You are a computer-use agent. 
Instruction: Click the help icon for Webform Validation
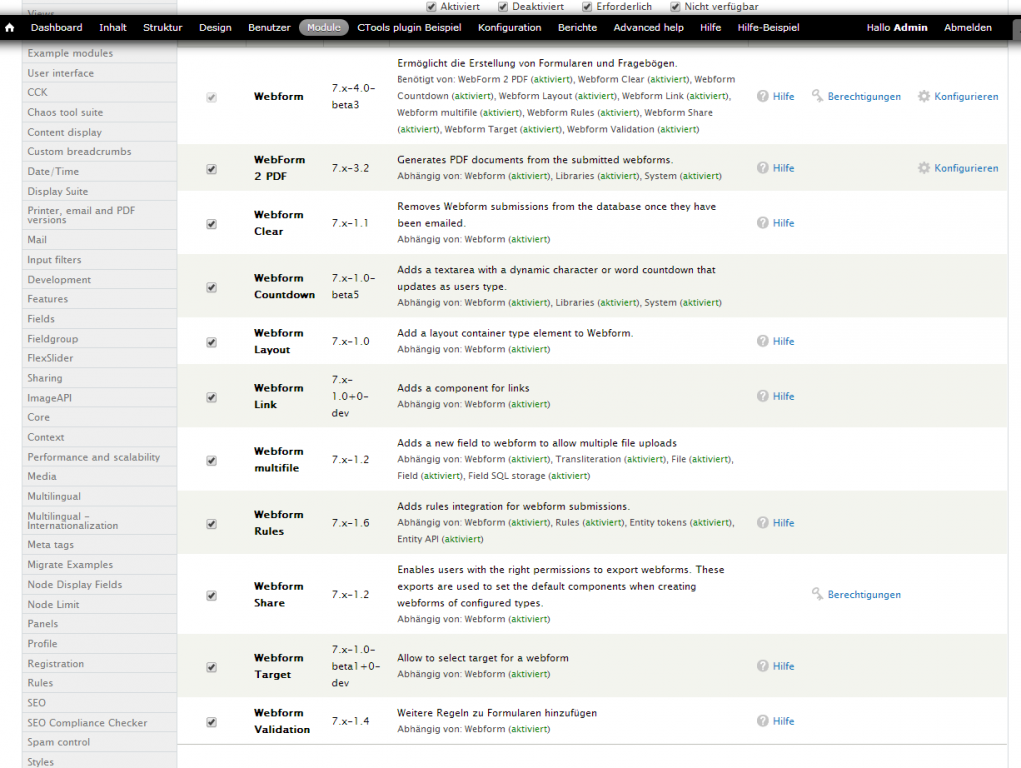(763, 721)
